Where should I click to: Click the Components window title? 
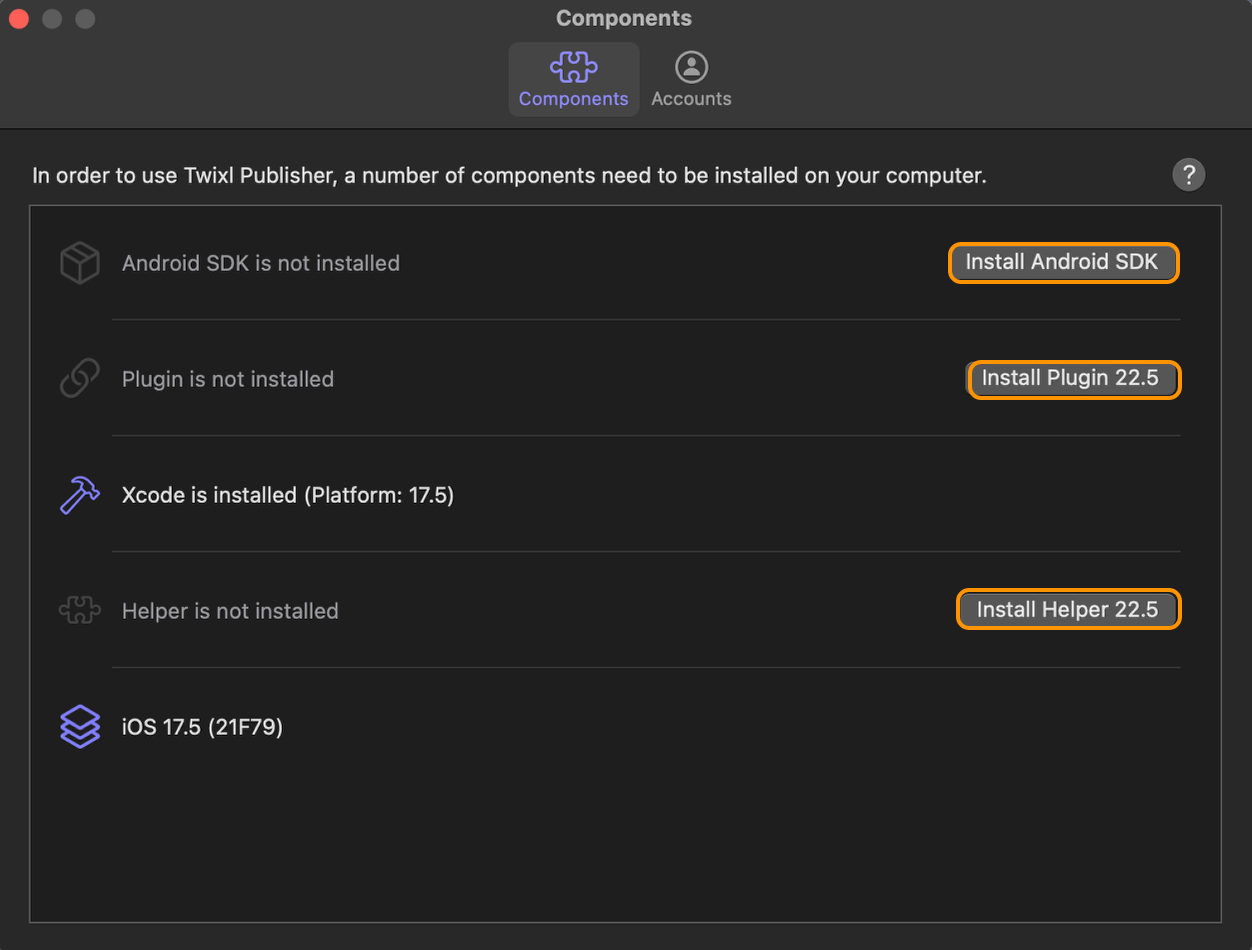click(624, 19)
